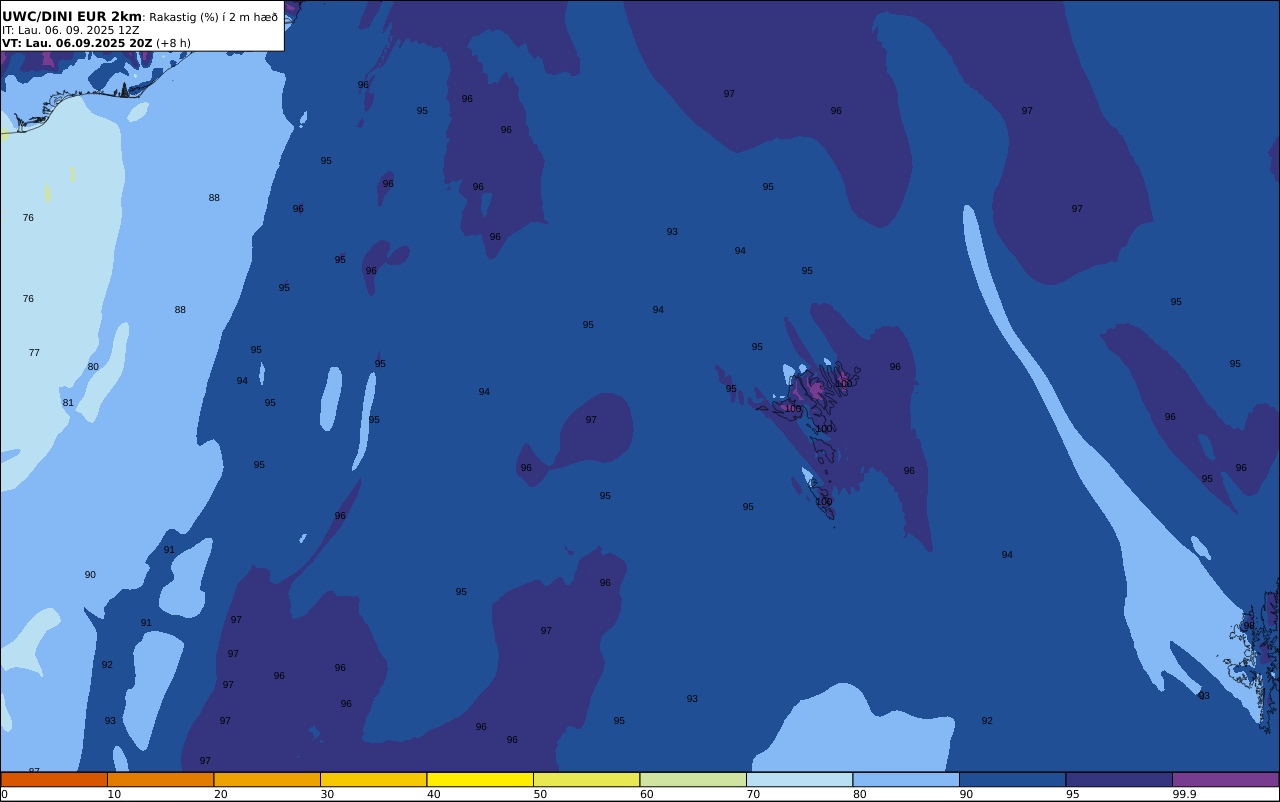
Task: Click the humidity value "77" on the map
Action: 34,353
